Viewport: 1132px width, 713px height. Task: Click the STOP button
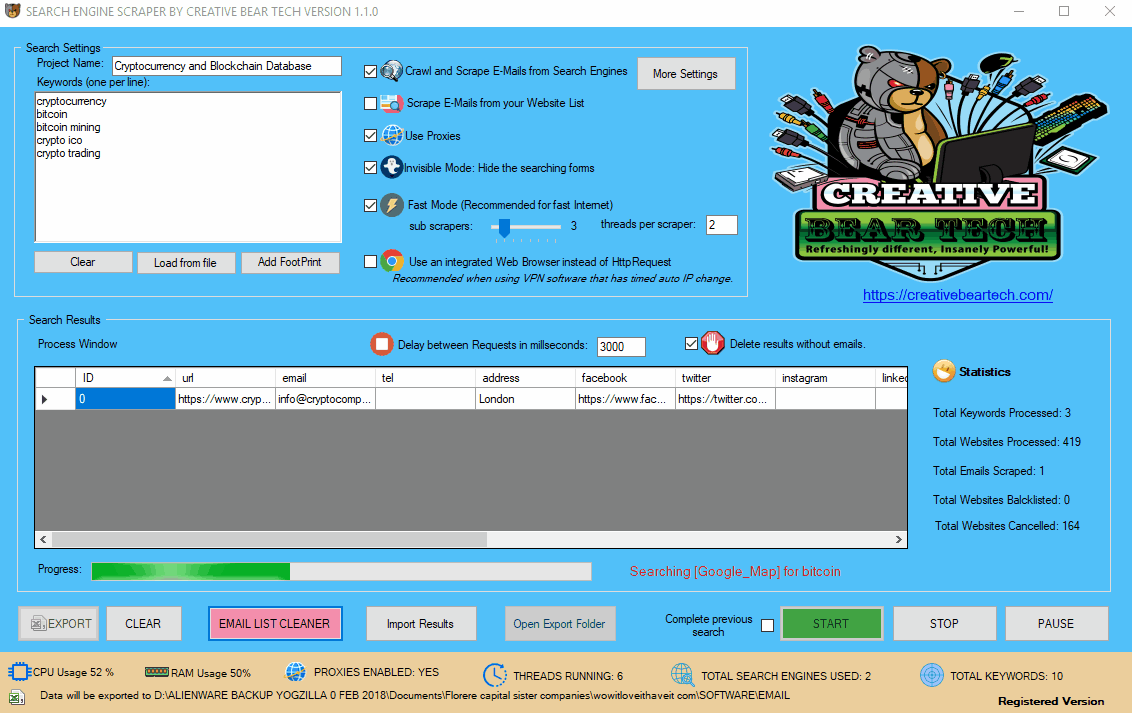pos(945,624)
